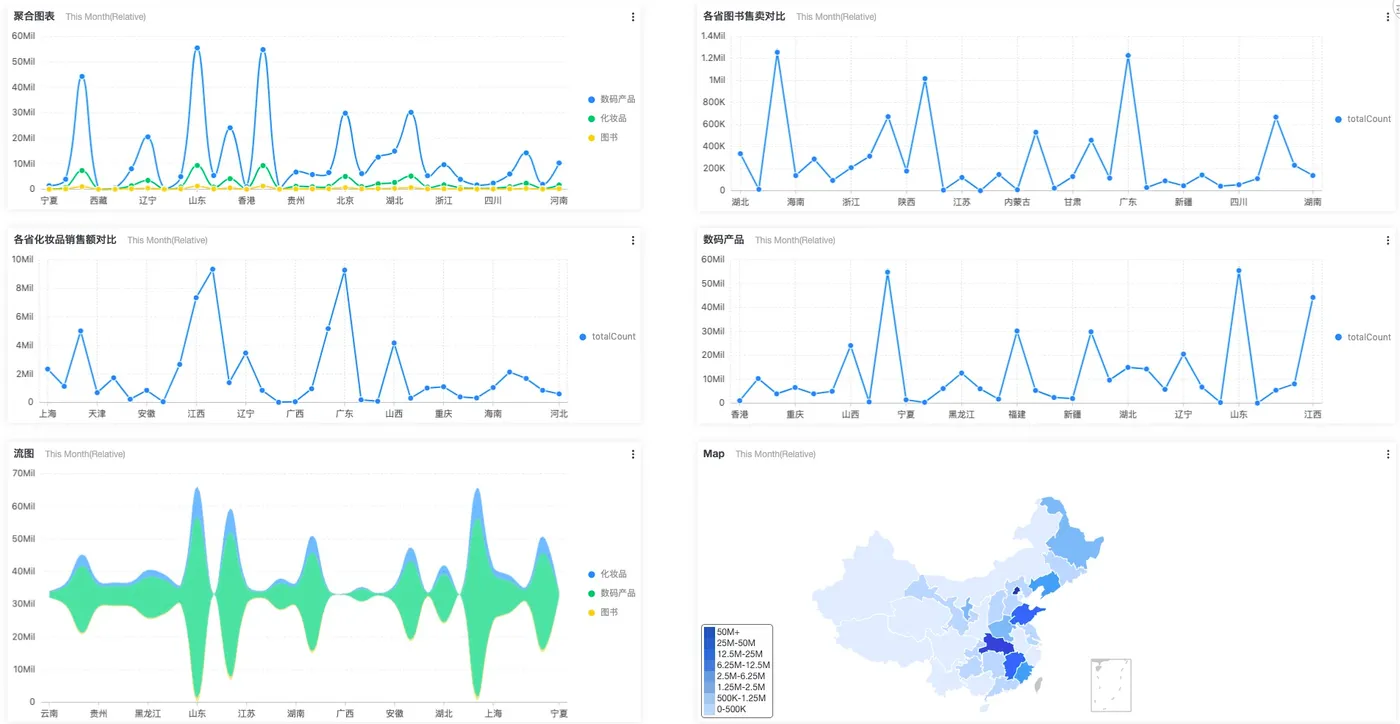This screenshot has width=1400, height=724.
Task: Click the 江西 end point in 数码产品 chart
Action: (x=1313, y=297)
